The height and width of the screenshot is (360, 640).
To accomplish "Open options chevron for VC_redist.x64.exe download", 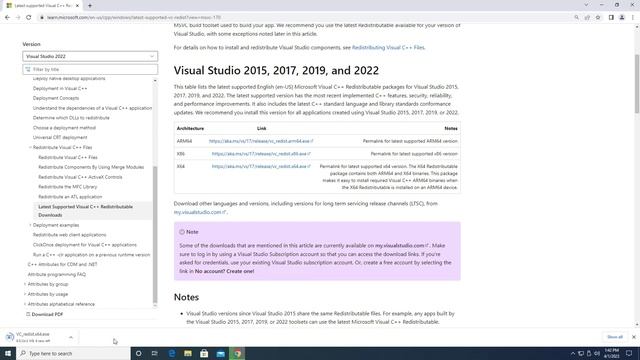I will 71,337.
